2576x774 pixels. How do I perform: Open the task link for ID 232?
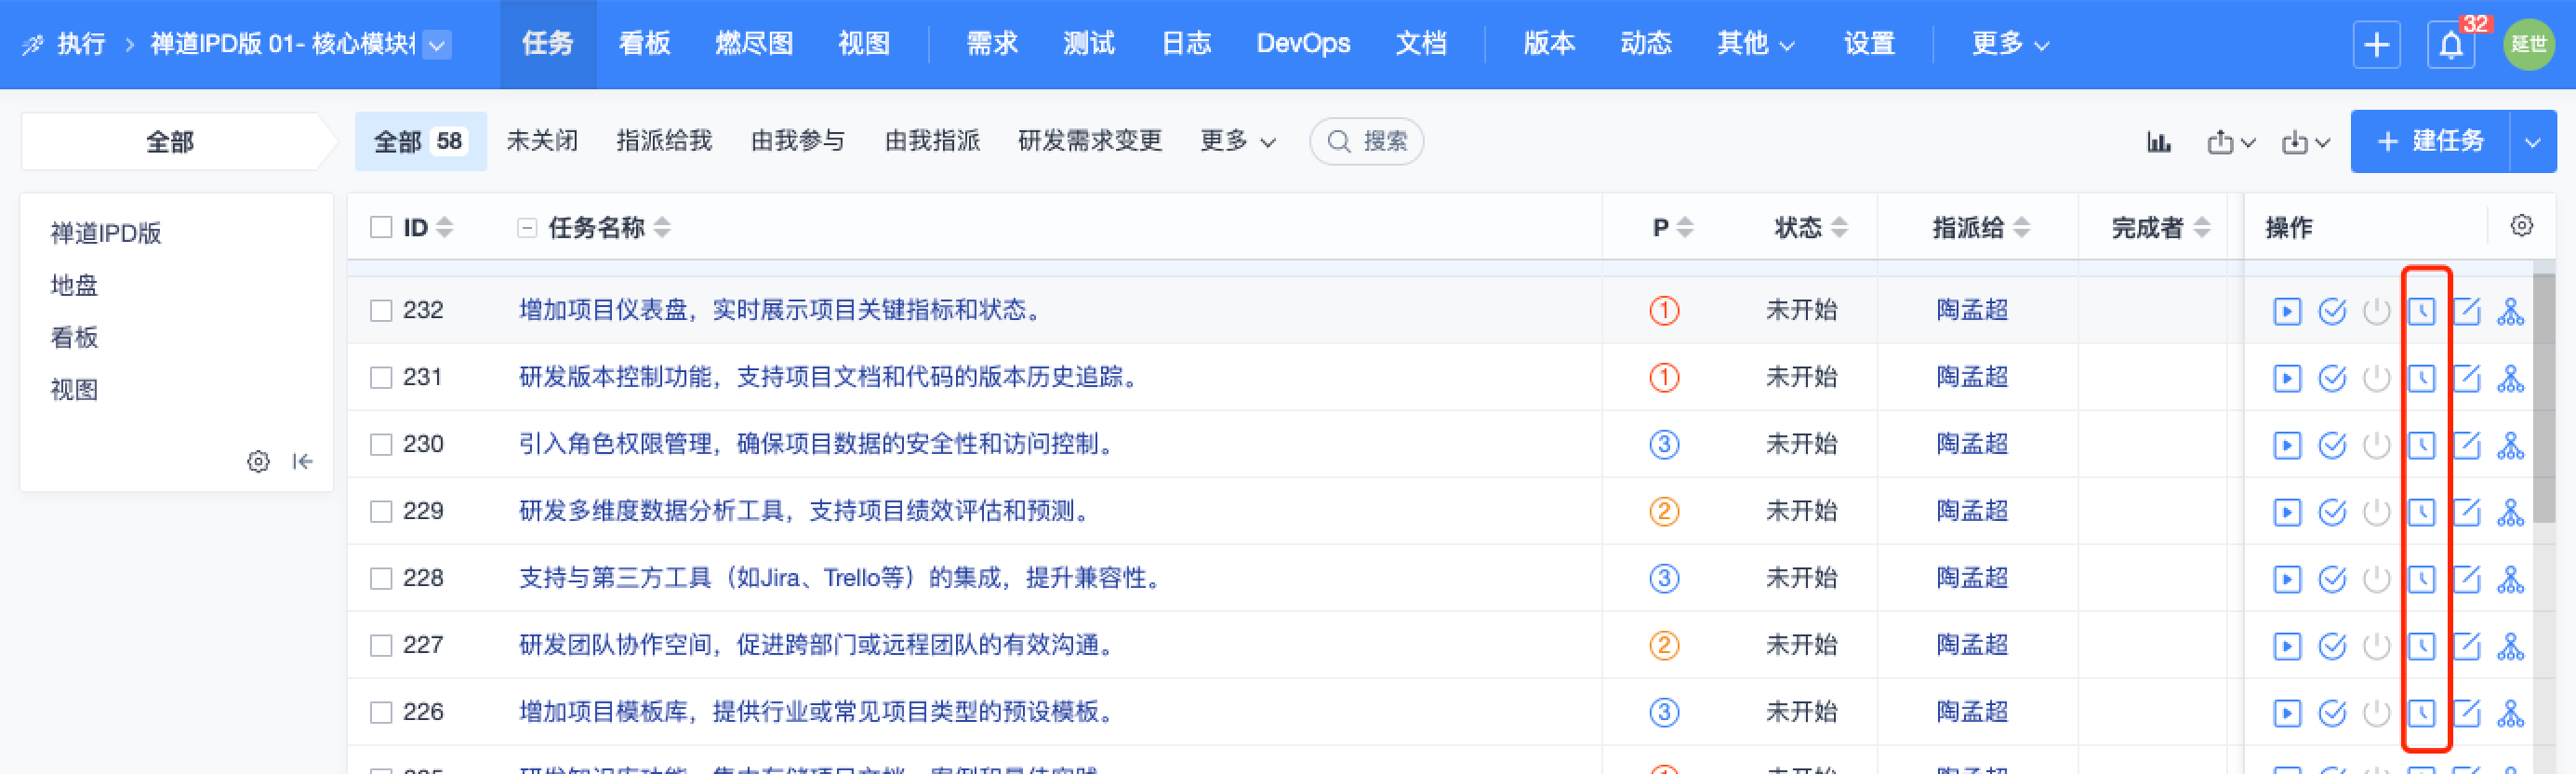pyautogui.click(x=782, y=310)
